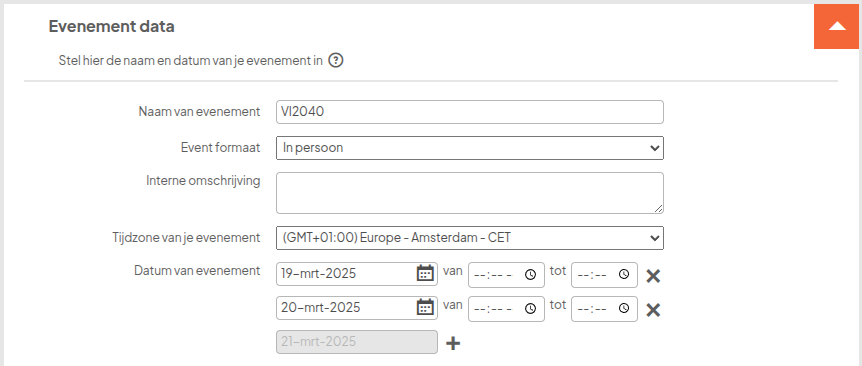Click the greyed 21-mrt-2025 date field
862x366 pixels.
(x=357, y=342)
